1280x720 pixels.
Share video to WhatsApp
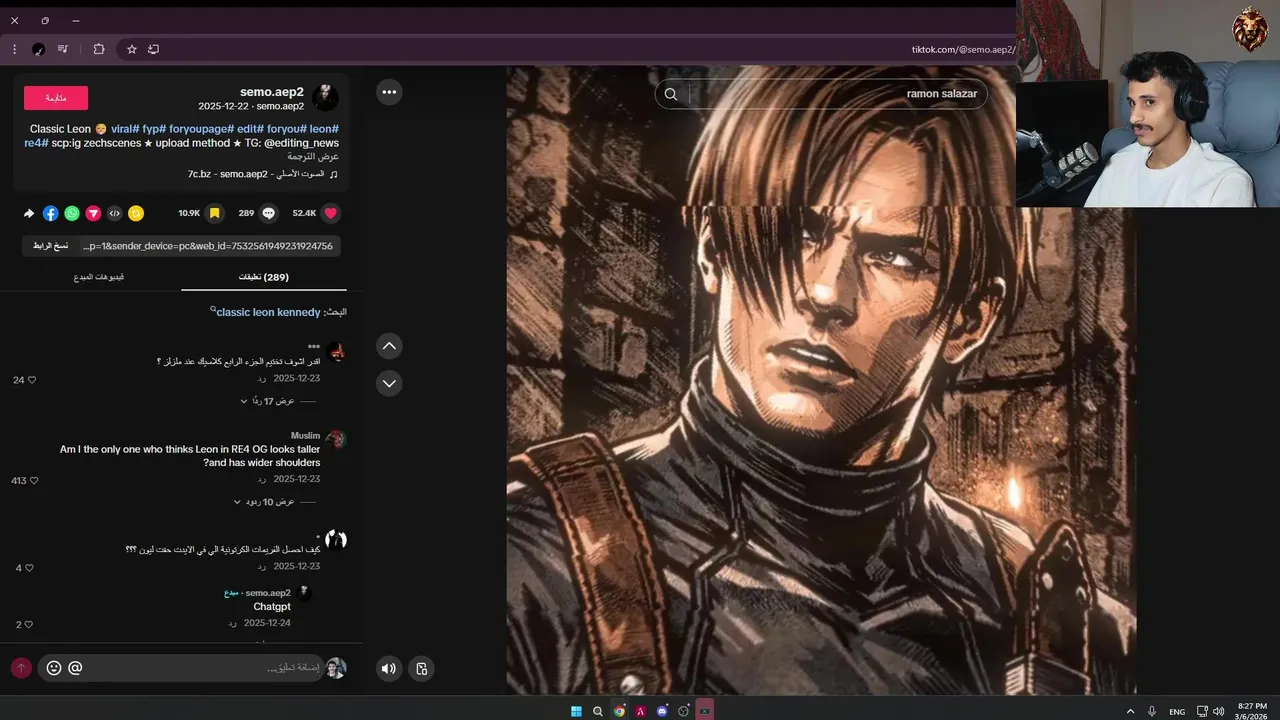click(72, 213)
